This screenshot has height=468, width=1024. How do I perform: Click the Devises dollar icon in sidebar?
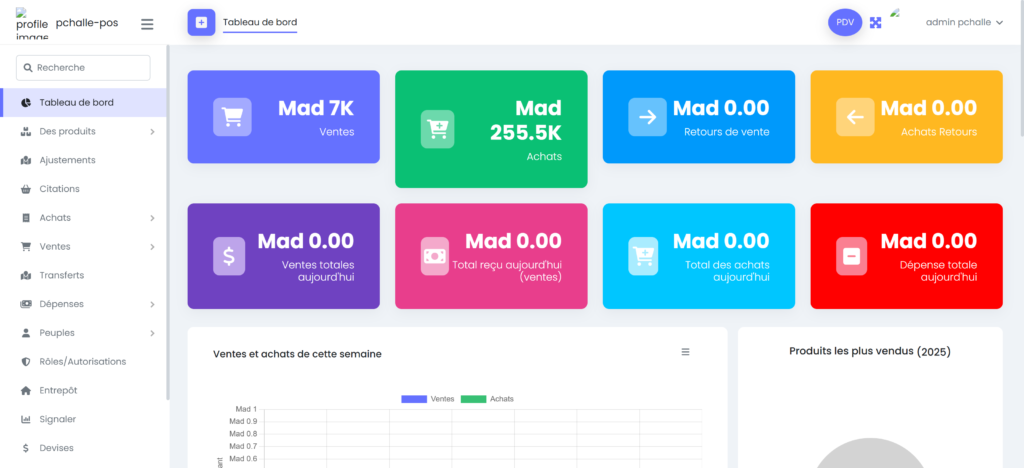pyautogui.click(x=26, y=448)
